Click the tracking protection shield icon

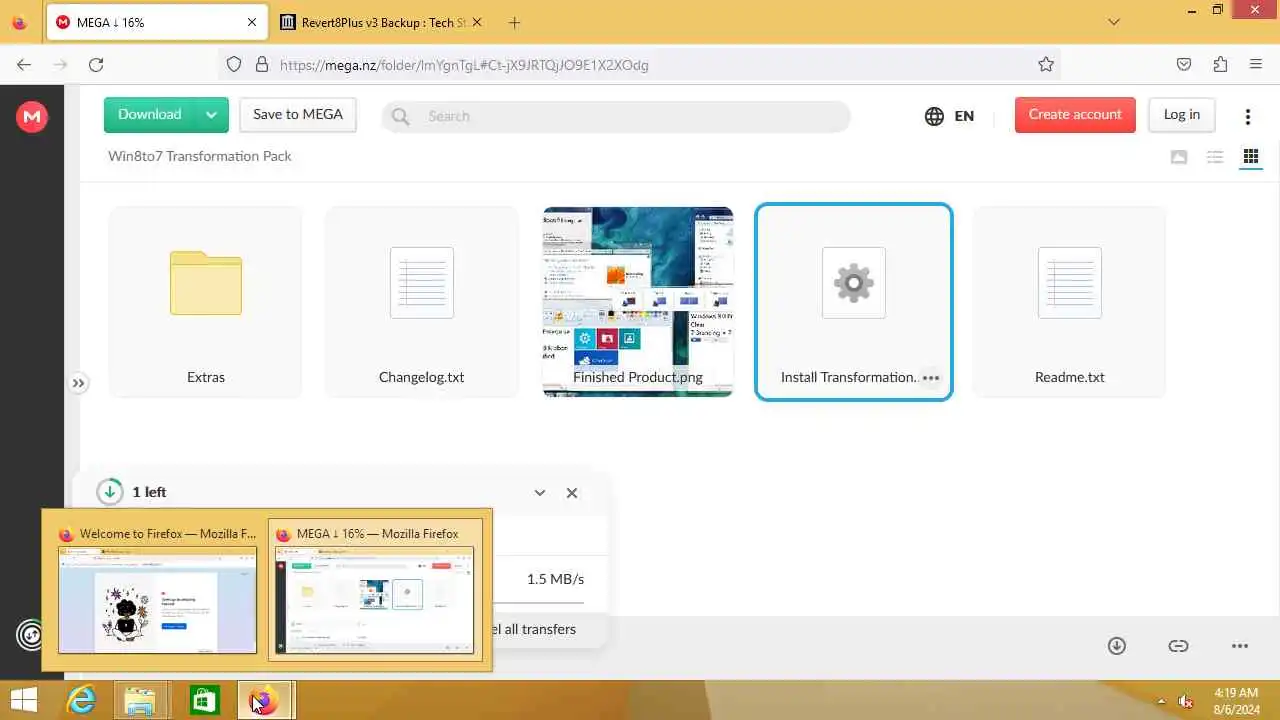(x=234, y=64)
